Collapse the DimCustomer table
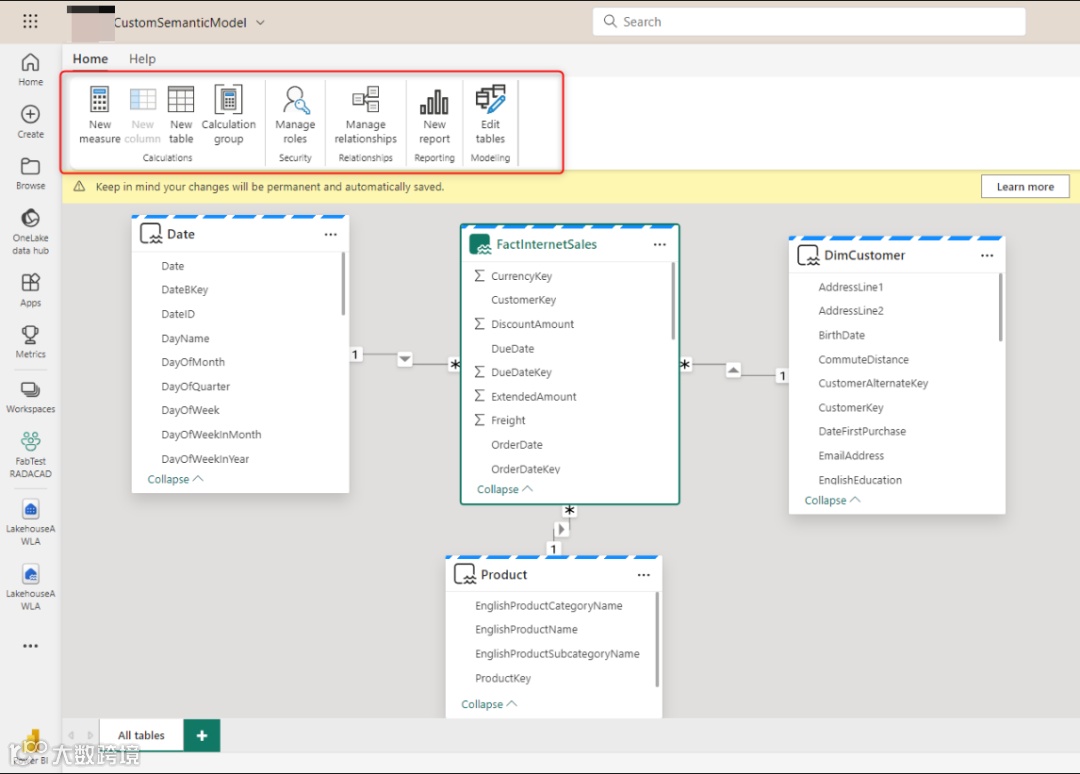The height and width of the screenshot is (774, 1080). [833, 501]
